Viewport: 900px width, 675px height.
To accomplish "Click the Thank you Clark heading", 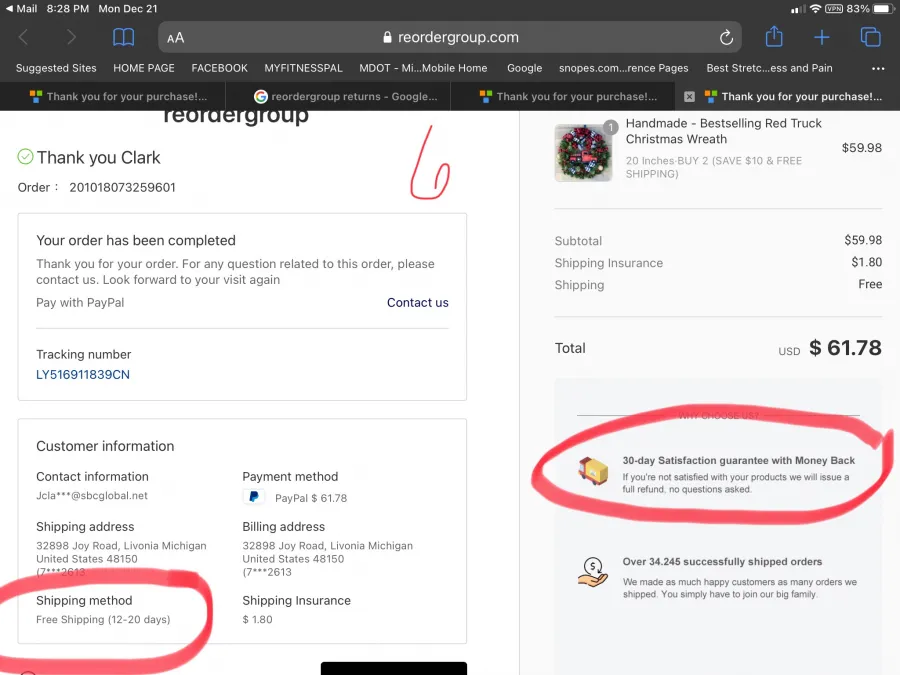I will coord(98,157).
